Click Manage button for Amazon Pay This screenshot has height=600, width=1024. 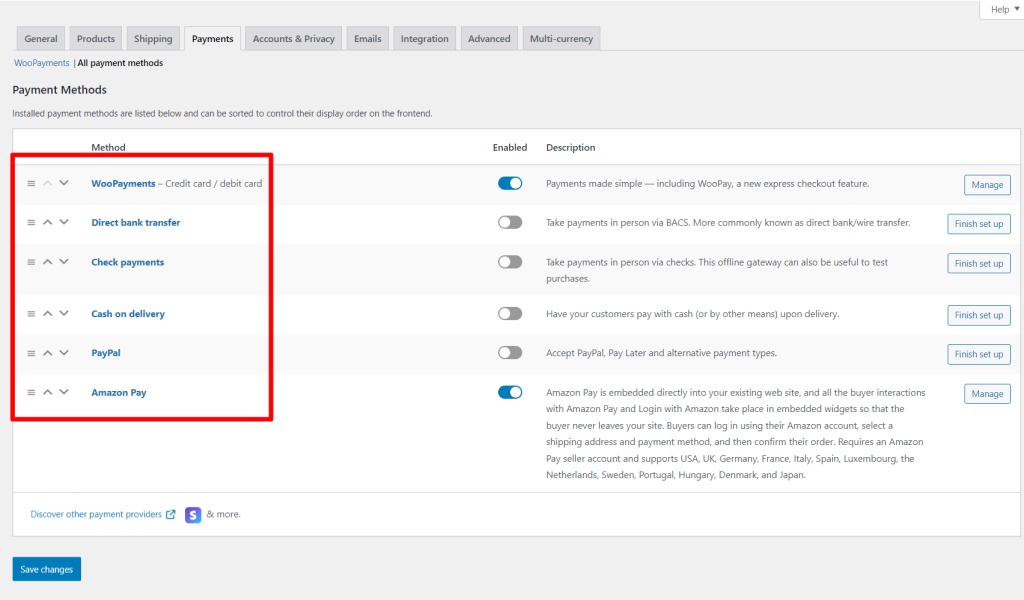[x=986, y=394]
